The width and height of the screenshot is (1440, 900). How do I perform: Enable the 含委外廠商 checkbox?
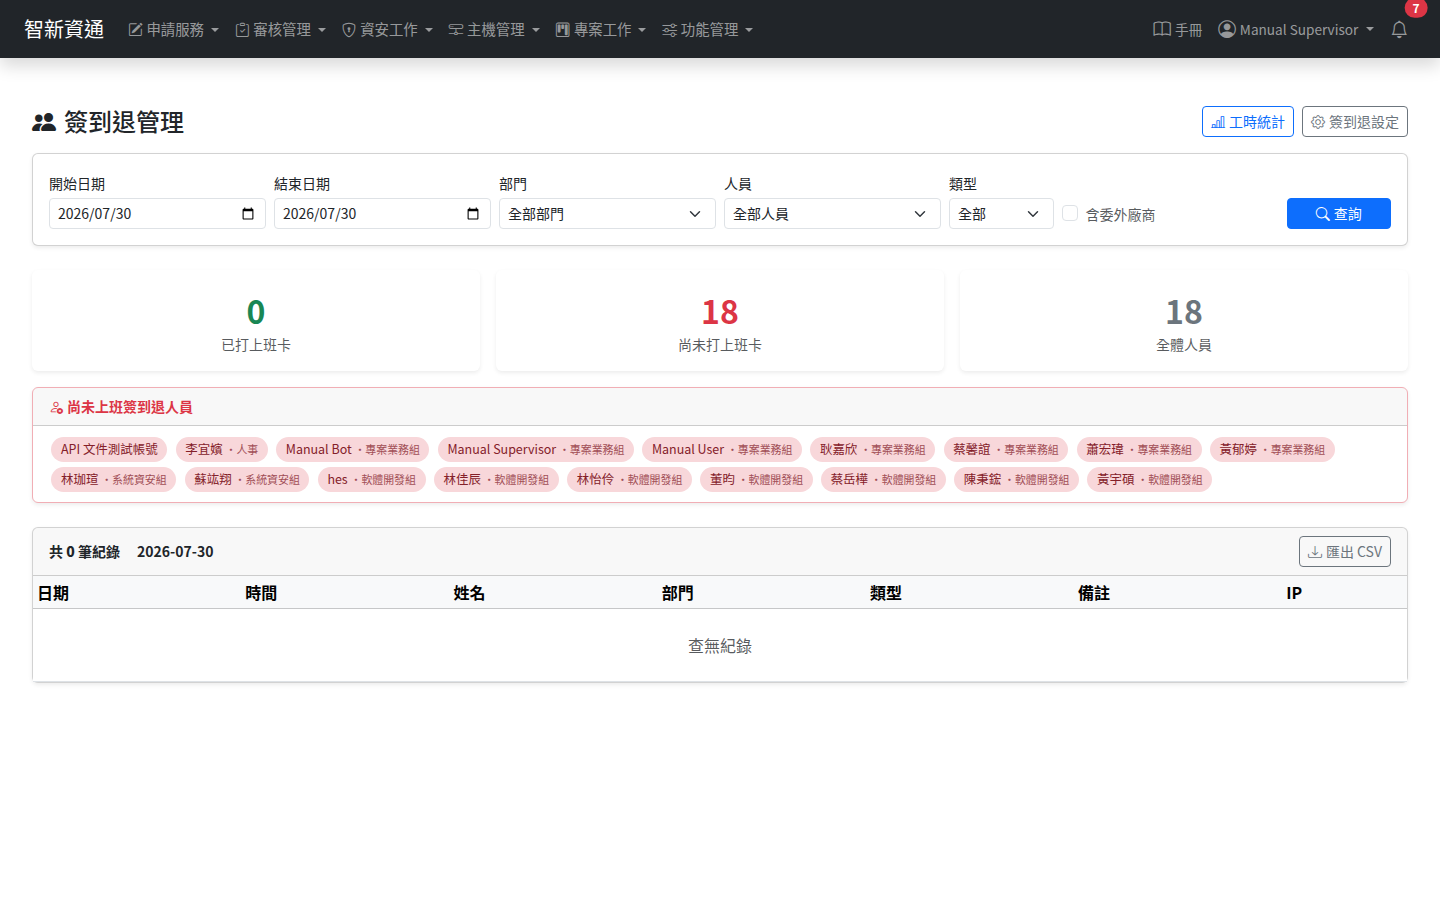click(x=1070, y=213)
